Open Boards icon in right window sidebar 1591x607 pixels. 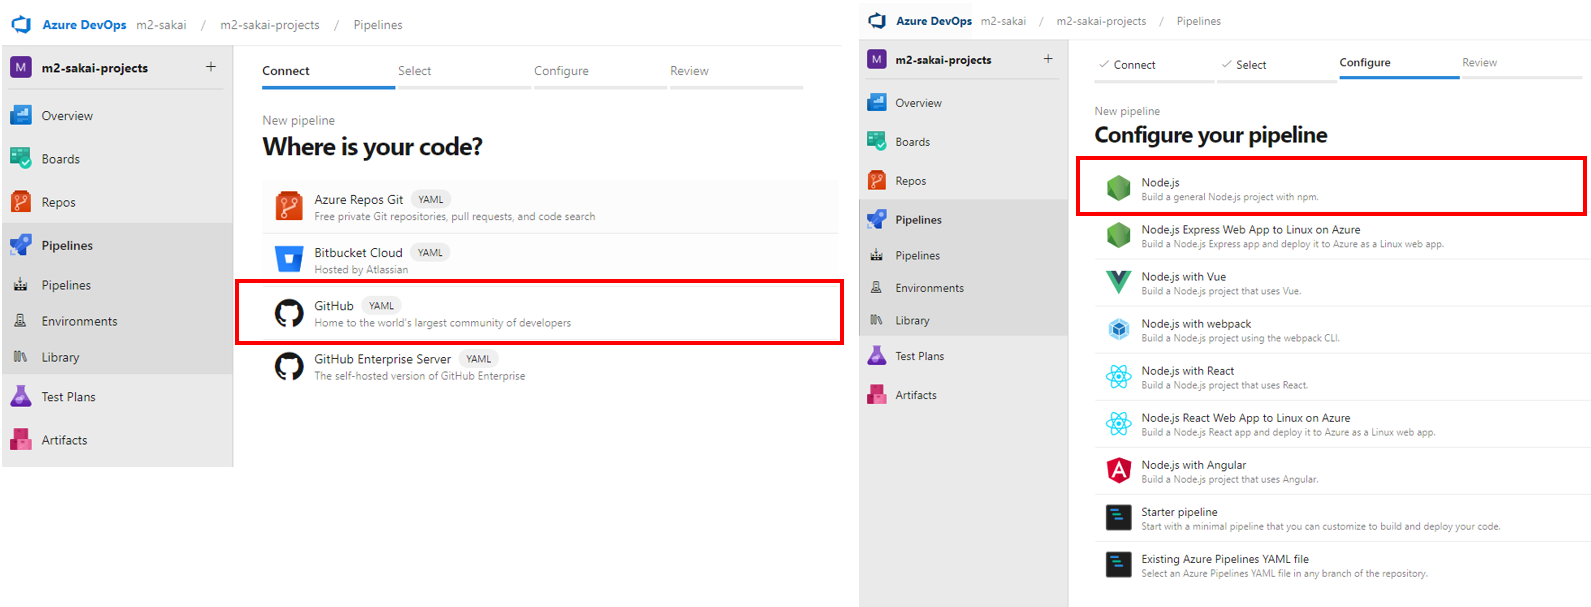877,141
